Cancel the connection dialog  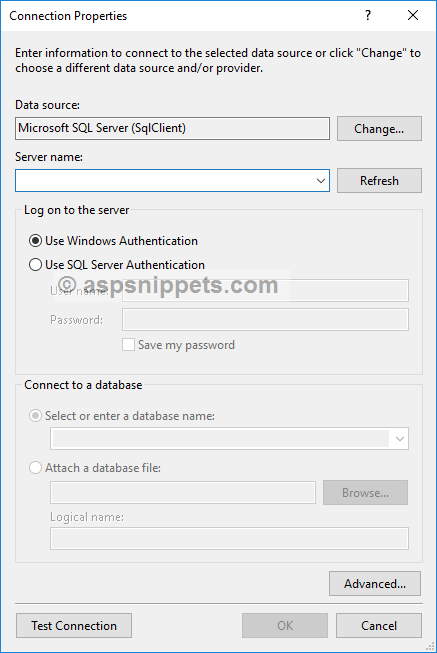tap(379, 626)
